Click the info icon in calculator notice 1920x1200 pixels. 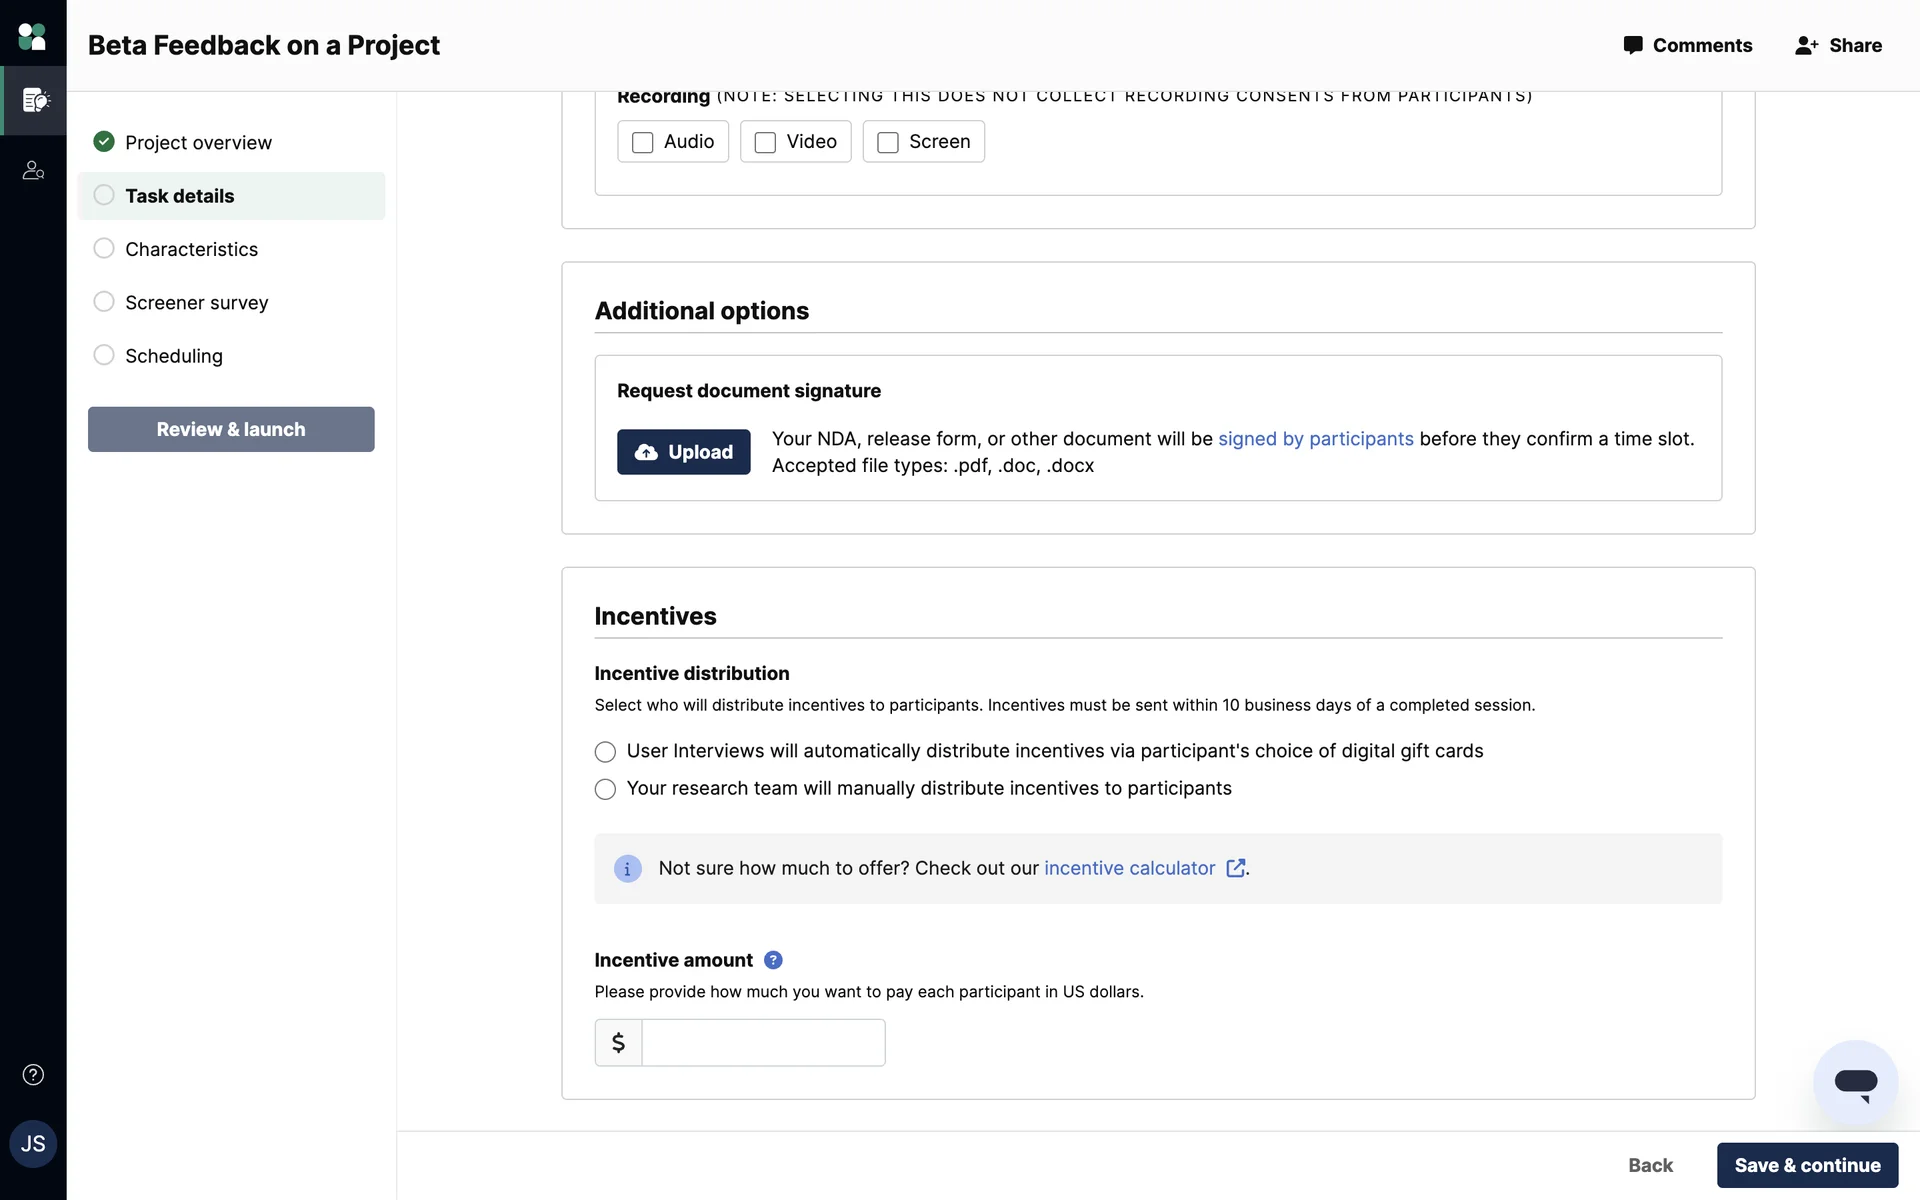[627, 869]
